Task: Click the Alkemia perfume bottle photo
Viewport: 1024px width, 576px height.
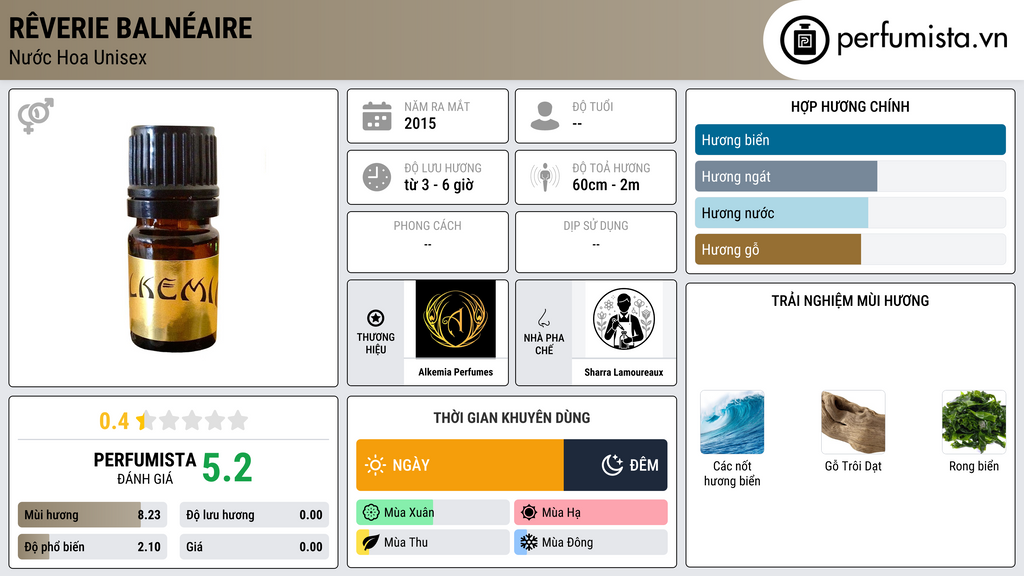Action: (x=172, y=239)
